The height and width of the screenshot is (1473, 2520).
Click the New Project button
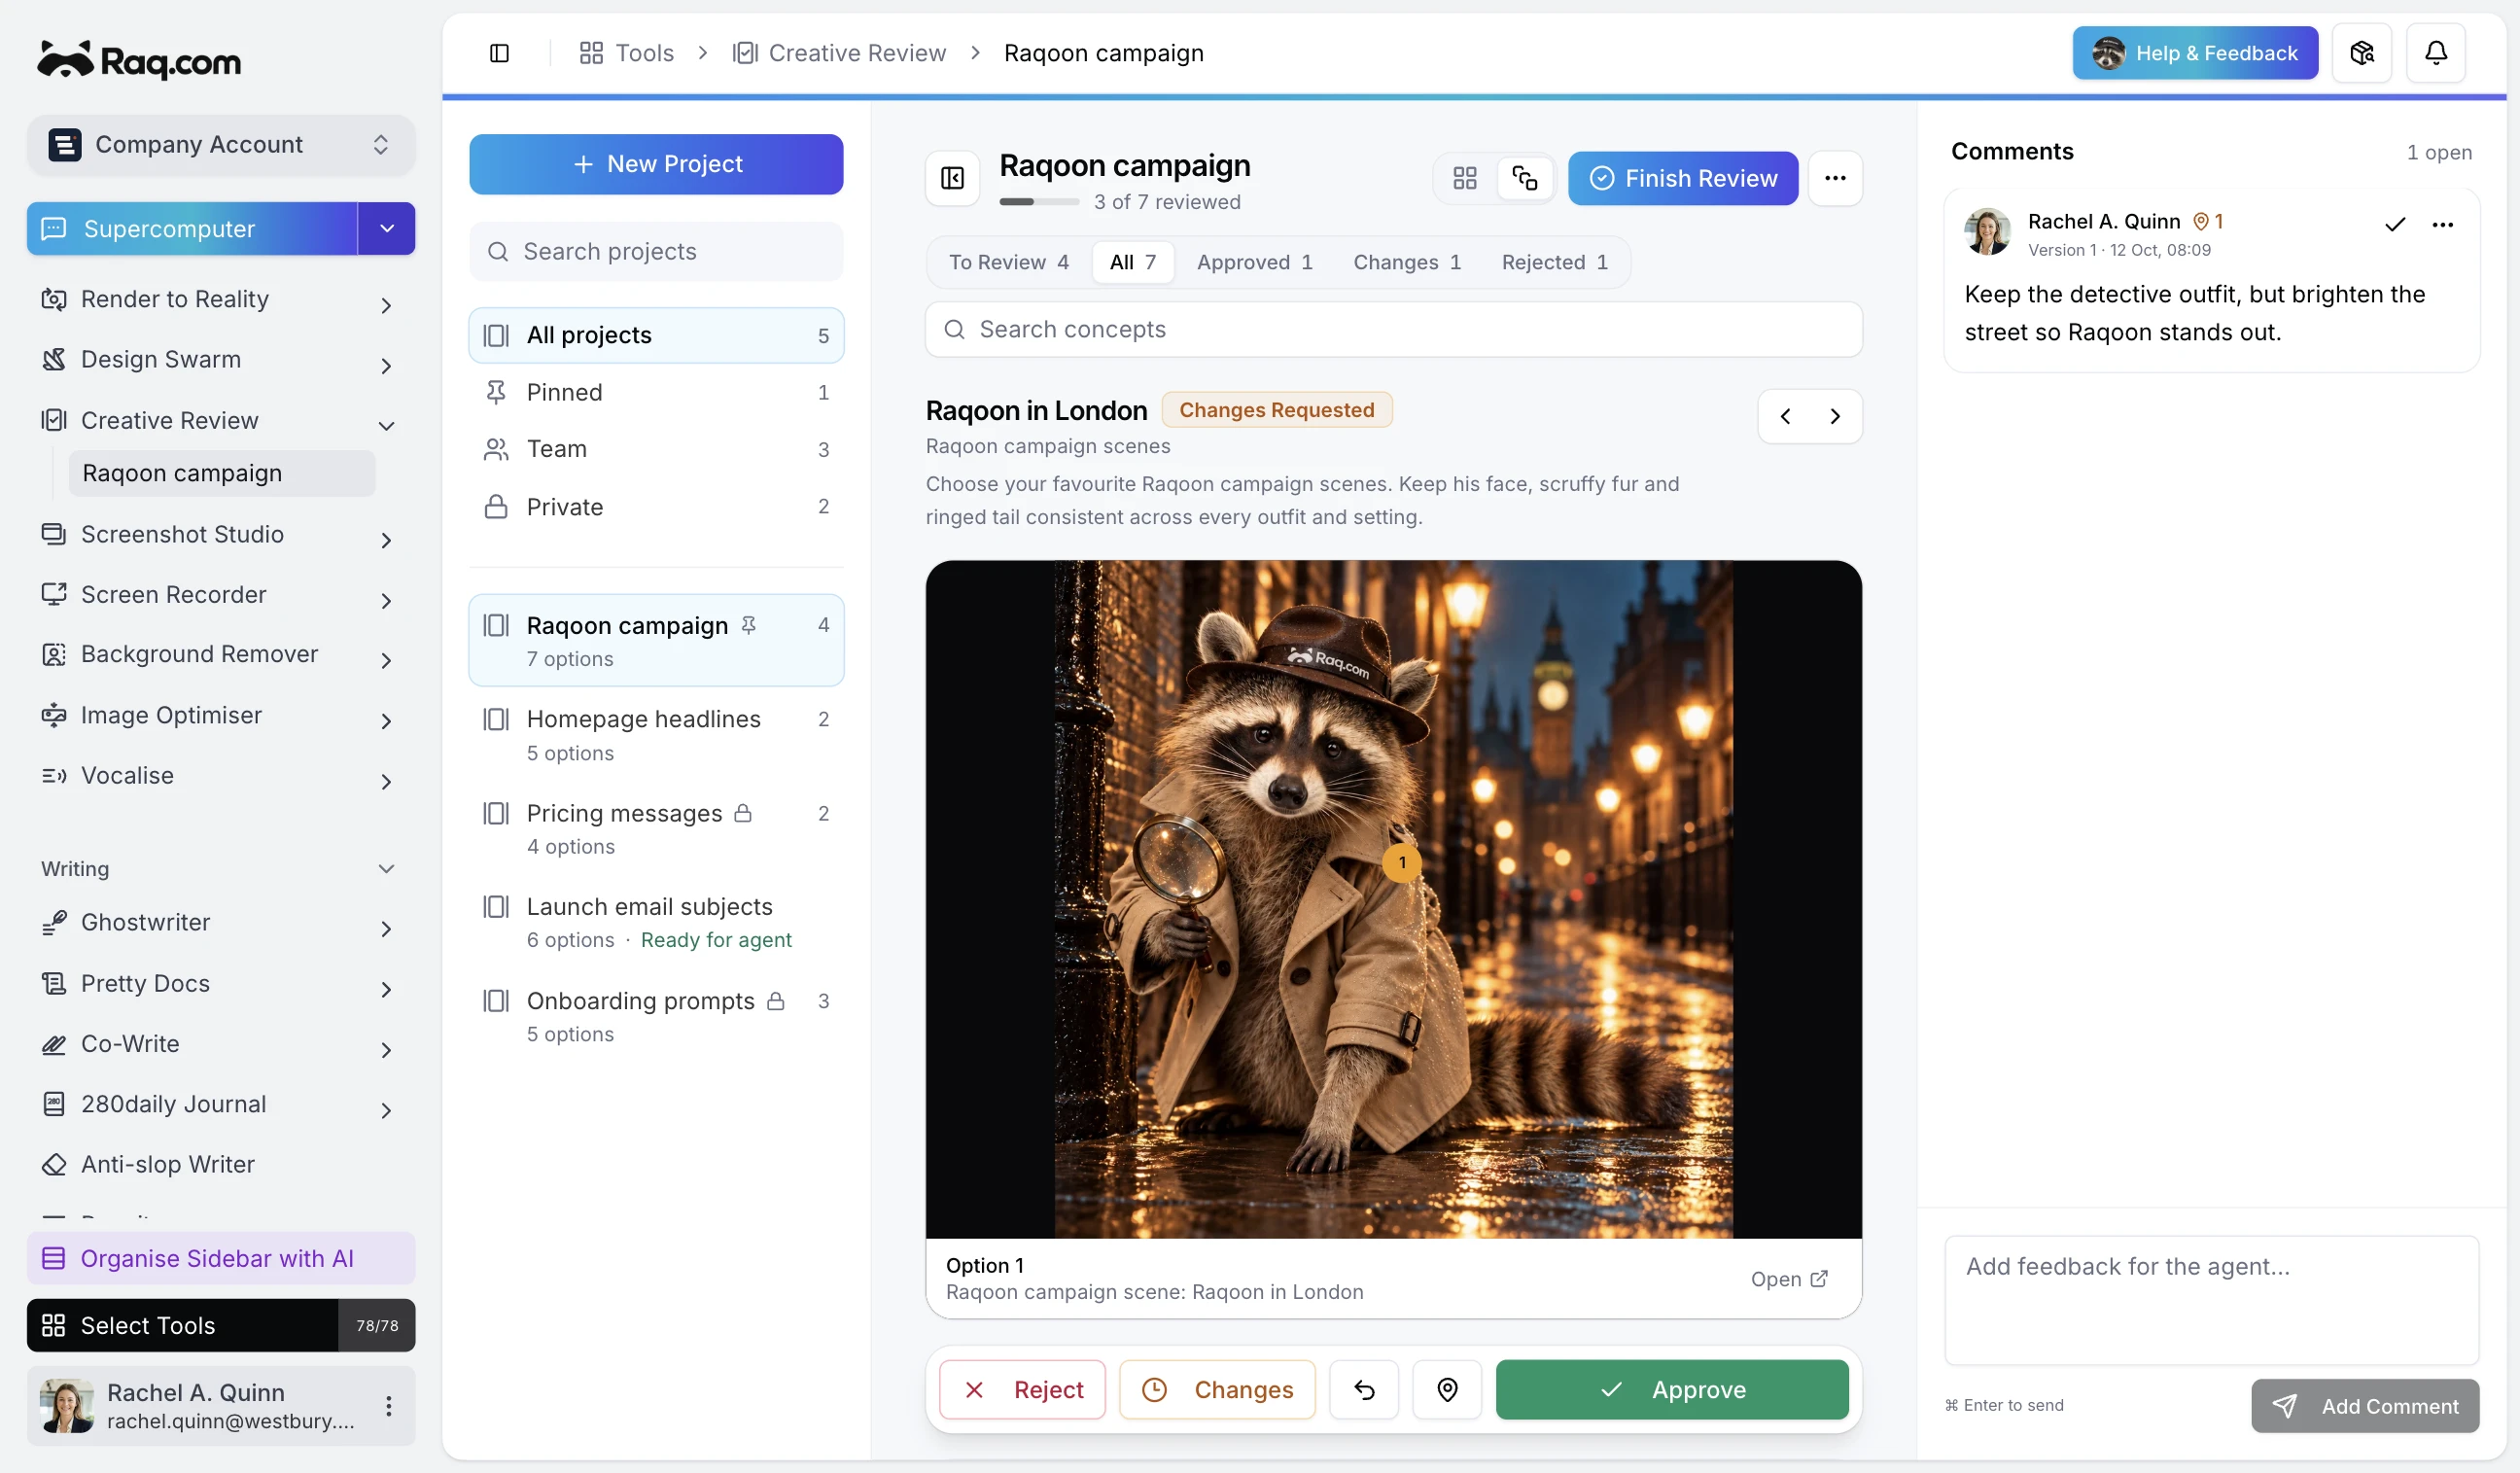656,164
